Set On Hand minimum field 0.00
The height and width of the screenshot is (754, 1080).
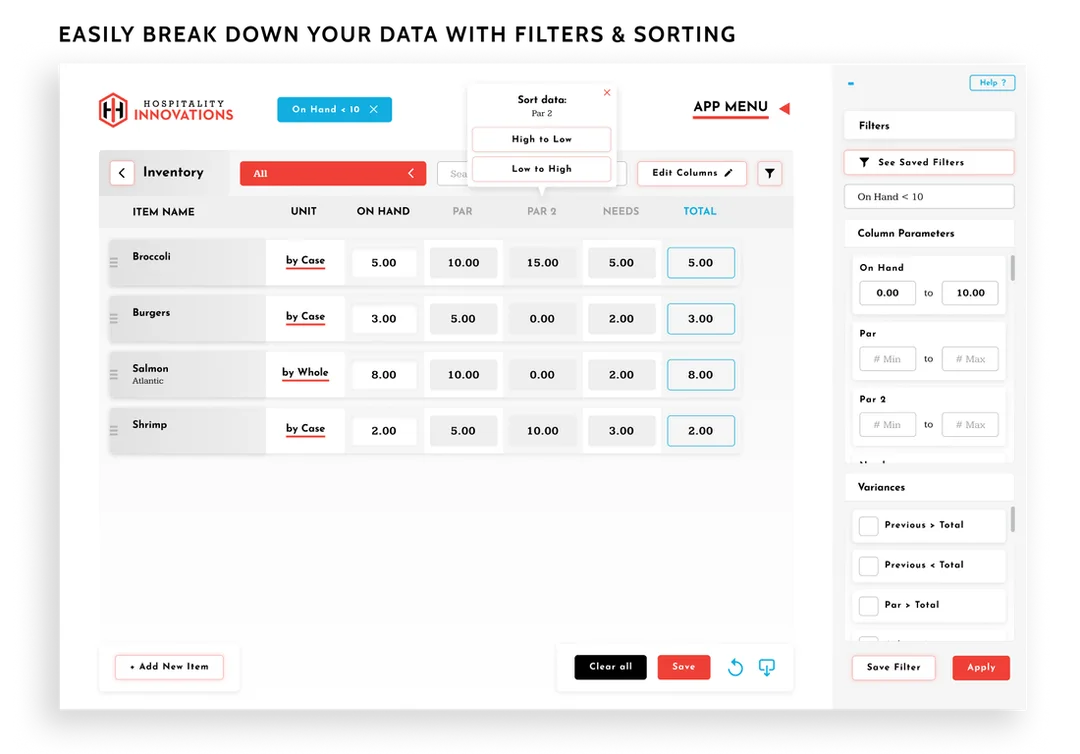[x=887, y=293]
